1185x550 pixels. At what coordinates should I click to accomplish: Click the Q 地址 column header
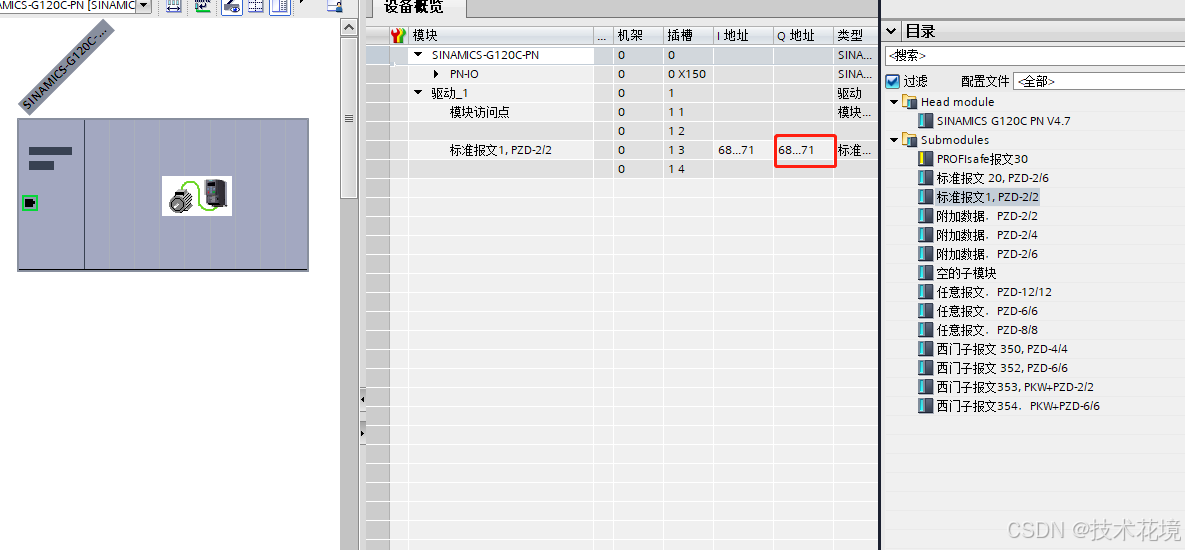(x=803, y=36)
